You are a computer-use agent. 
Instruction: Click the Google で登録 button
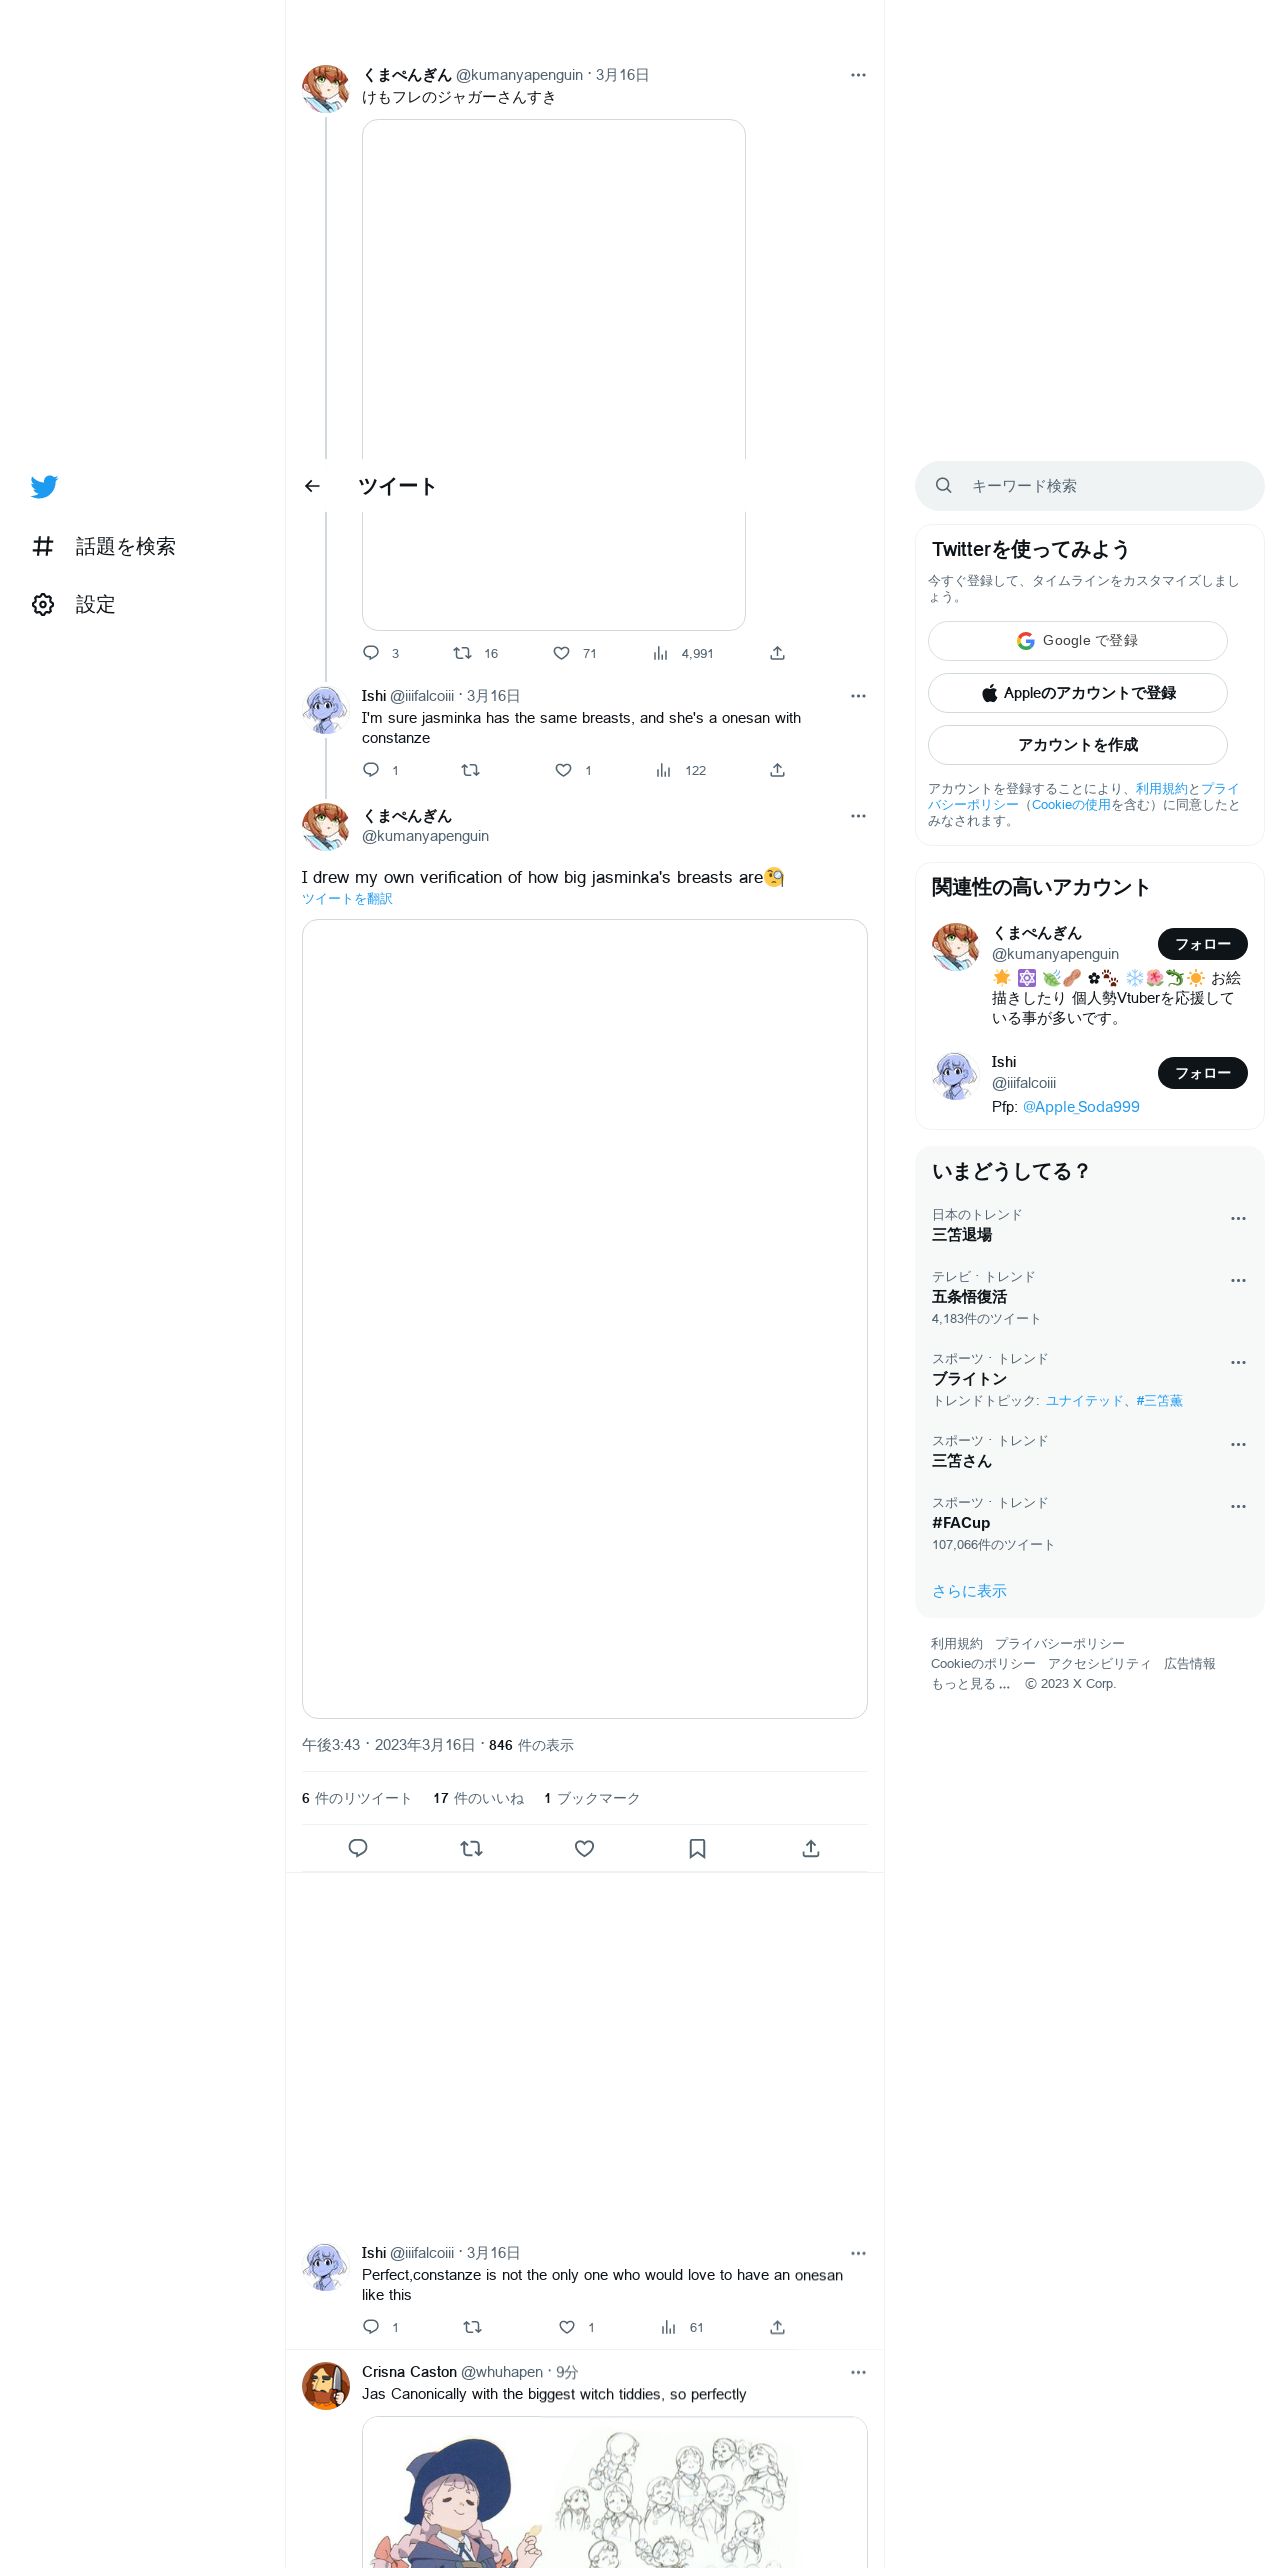tap(1077, 641)
